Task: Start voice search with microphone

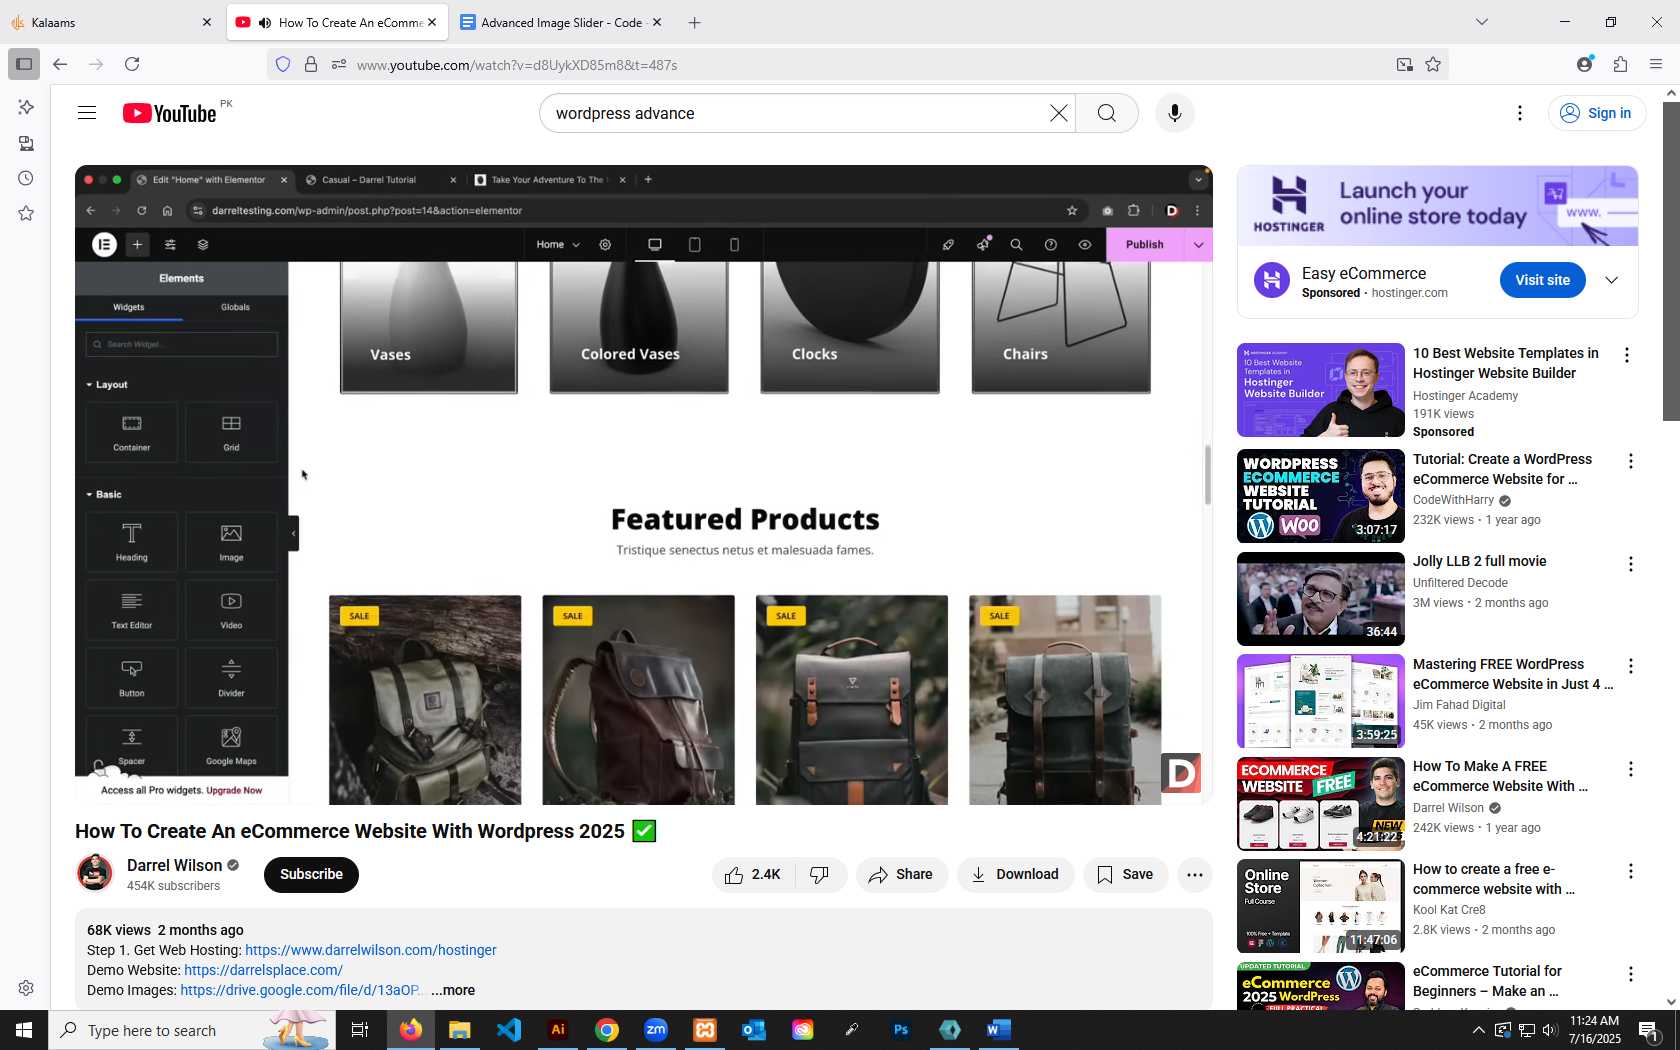Action: pyautogui.click(x=1175, y=113)
